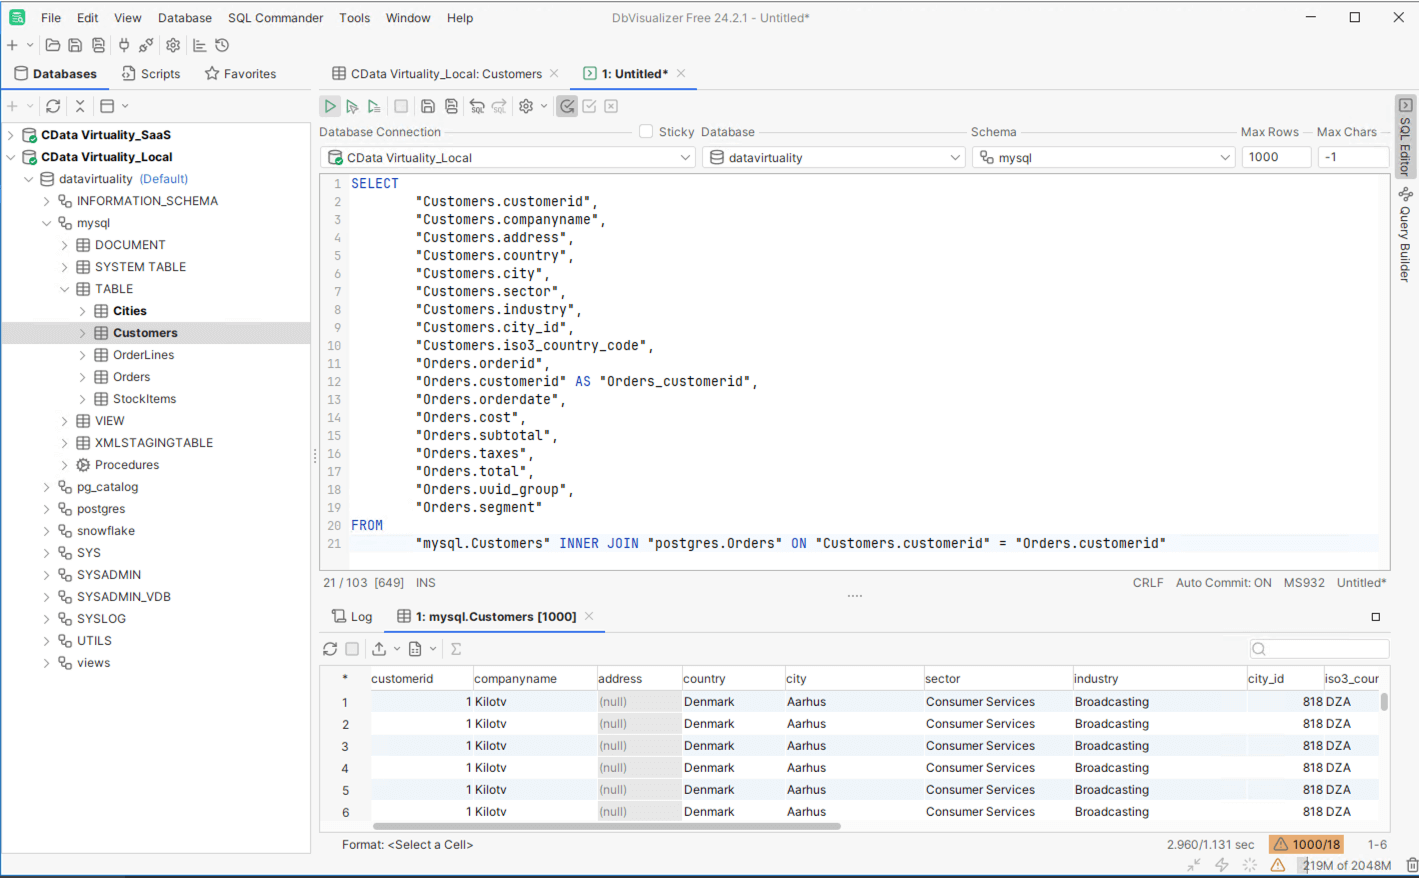Expand the Orders table node

tap(83, 377)
